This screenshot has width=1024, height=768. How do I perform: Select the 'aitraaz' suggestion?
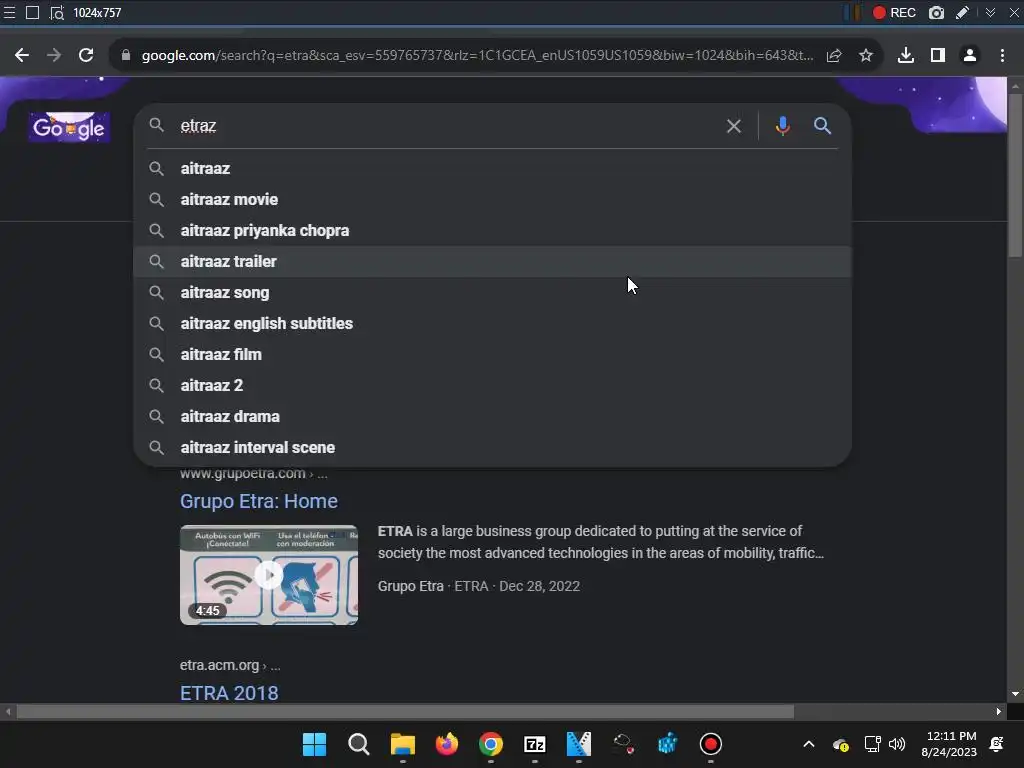click(x=492, y=168)
